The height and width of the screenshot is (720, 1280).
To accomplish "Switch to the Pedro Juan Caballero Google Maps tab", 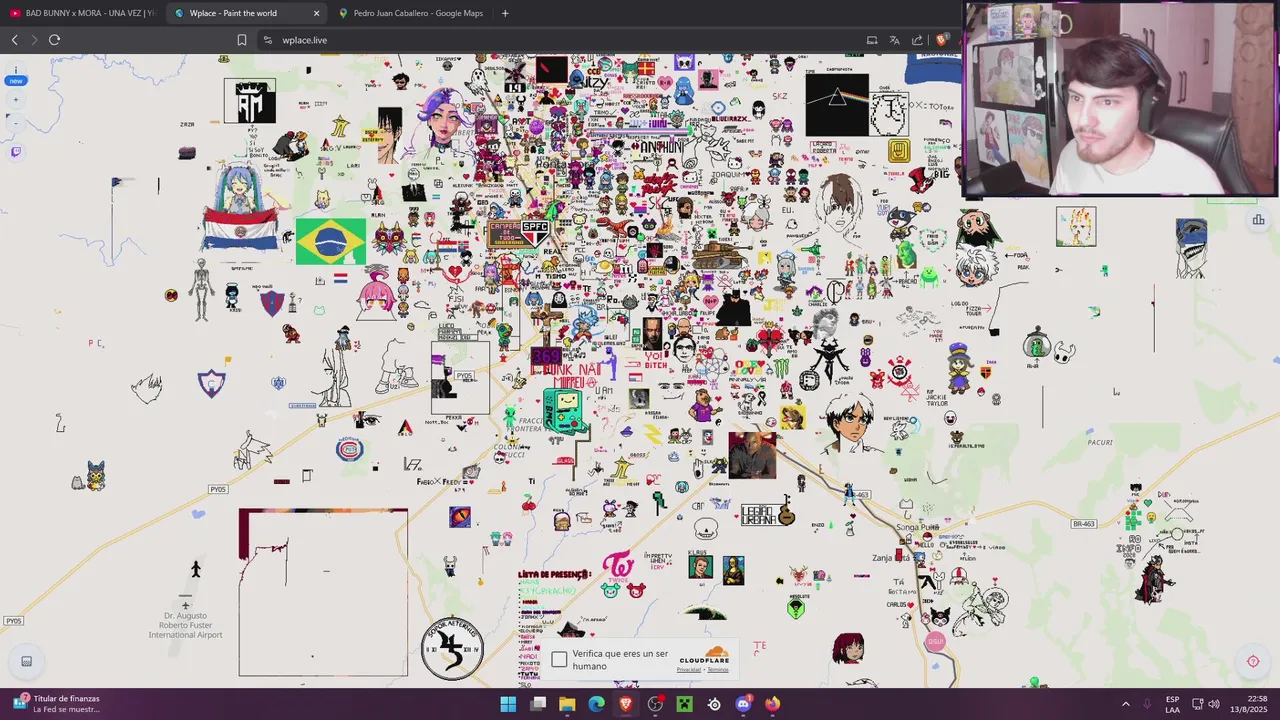I will point(410,13).
